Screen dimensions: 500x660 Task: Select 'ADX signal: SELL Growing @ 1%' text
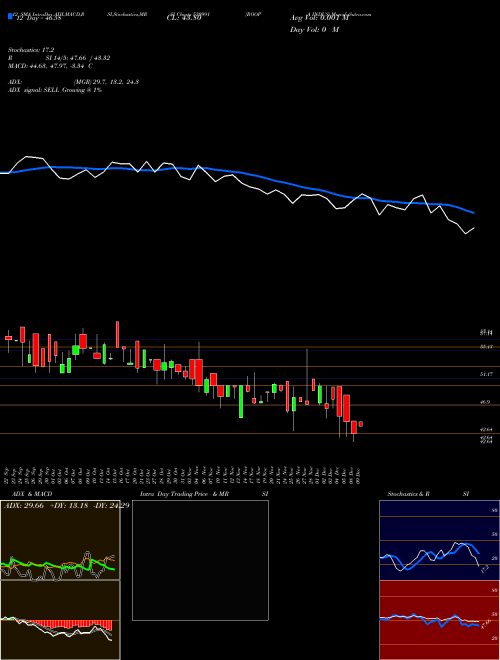55,90
